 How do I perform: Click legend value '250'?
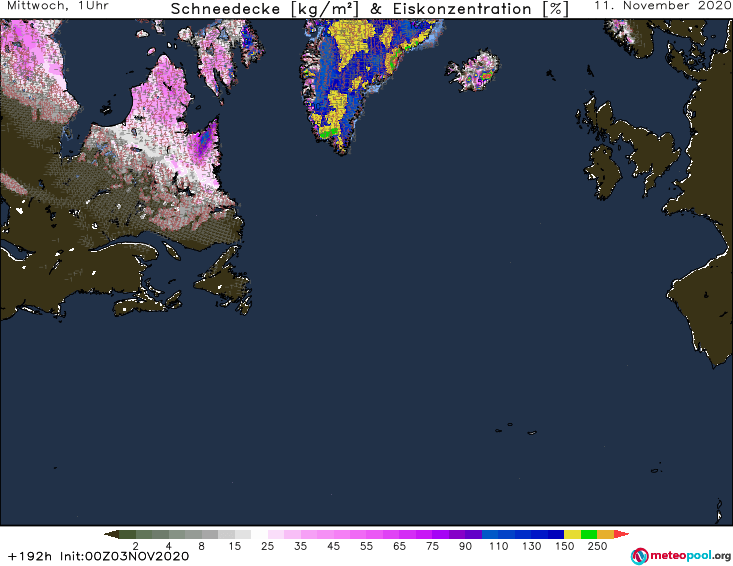597,546
